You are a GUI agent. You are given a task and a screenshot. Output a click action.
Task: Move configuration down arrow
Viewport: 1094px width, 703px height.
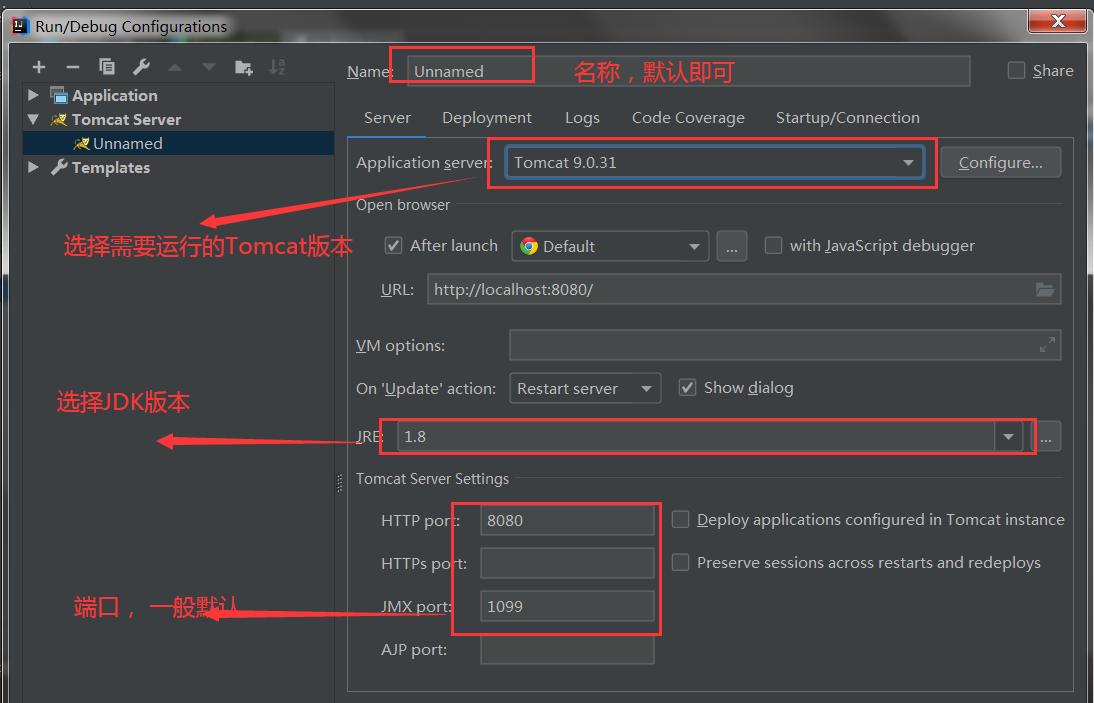(209, 67)
